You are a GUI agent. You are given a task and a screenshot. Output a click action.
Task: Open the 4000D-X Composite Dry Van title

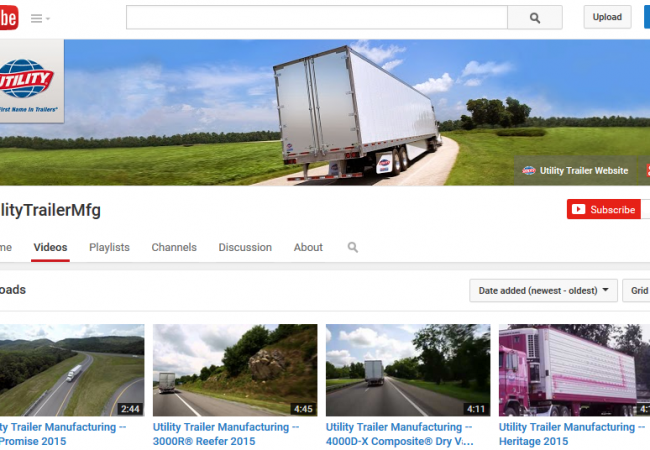pyautogui.click(x=399, y=434)
